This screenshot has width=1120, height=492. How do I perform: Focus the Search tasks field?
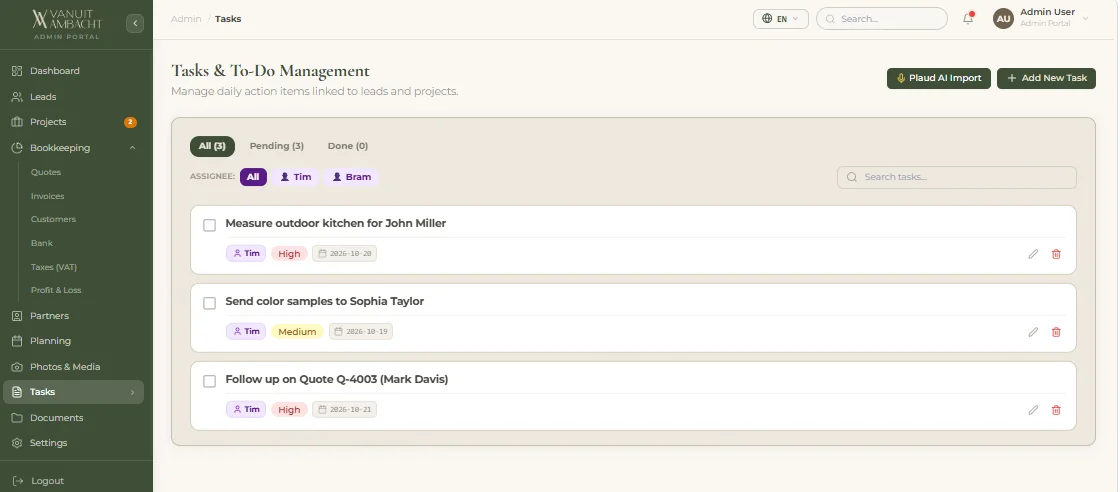(956, 177)
